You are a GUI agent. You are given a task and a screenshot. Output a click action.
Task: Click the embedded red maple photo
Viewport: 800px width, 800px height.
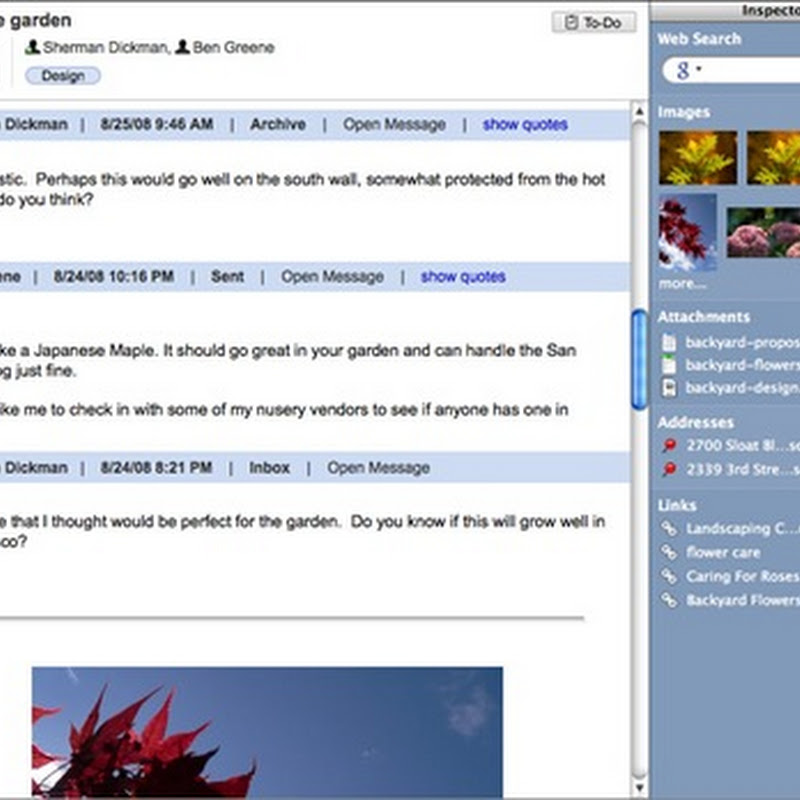pos(267,732)
